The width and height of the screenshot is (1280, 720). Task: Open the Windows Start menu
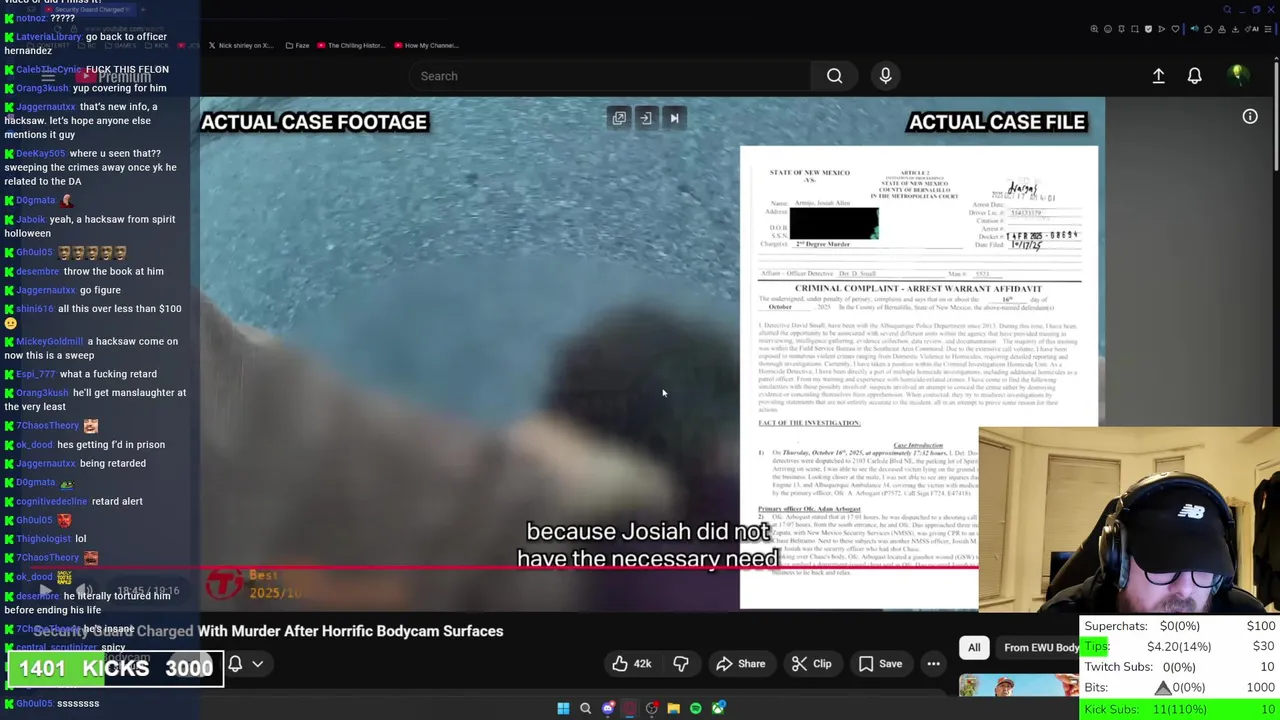[x=563, y=708]
